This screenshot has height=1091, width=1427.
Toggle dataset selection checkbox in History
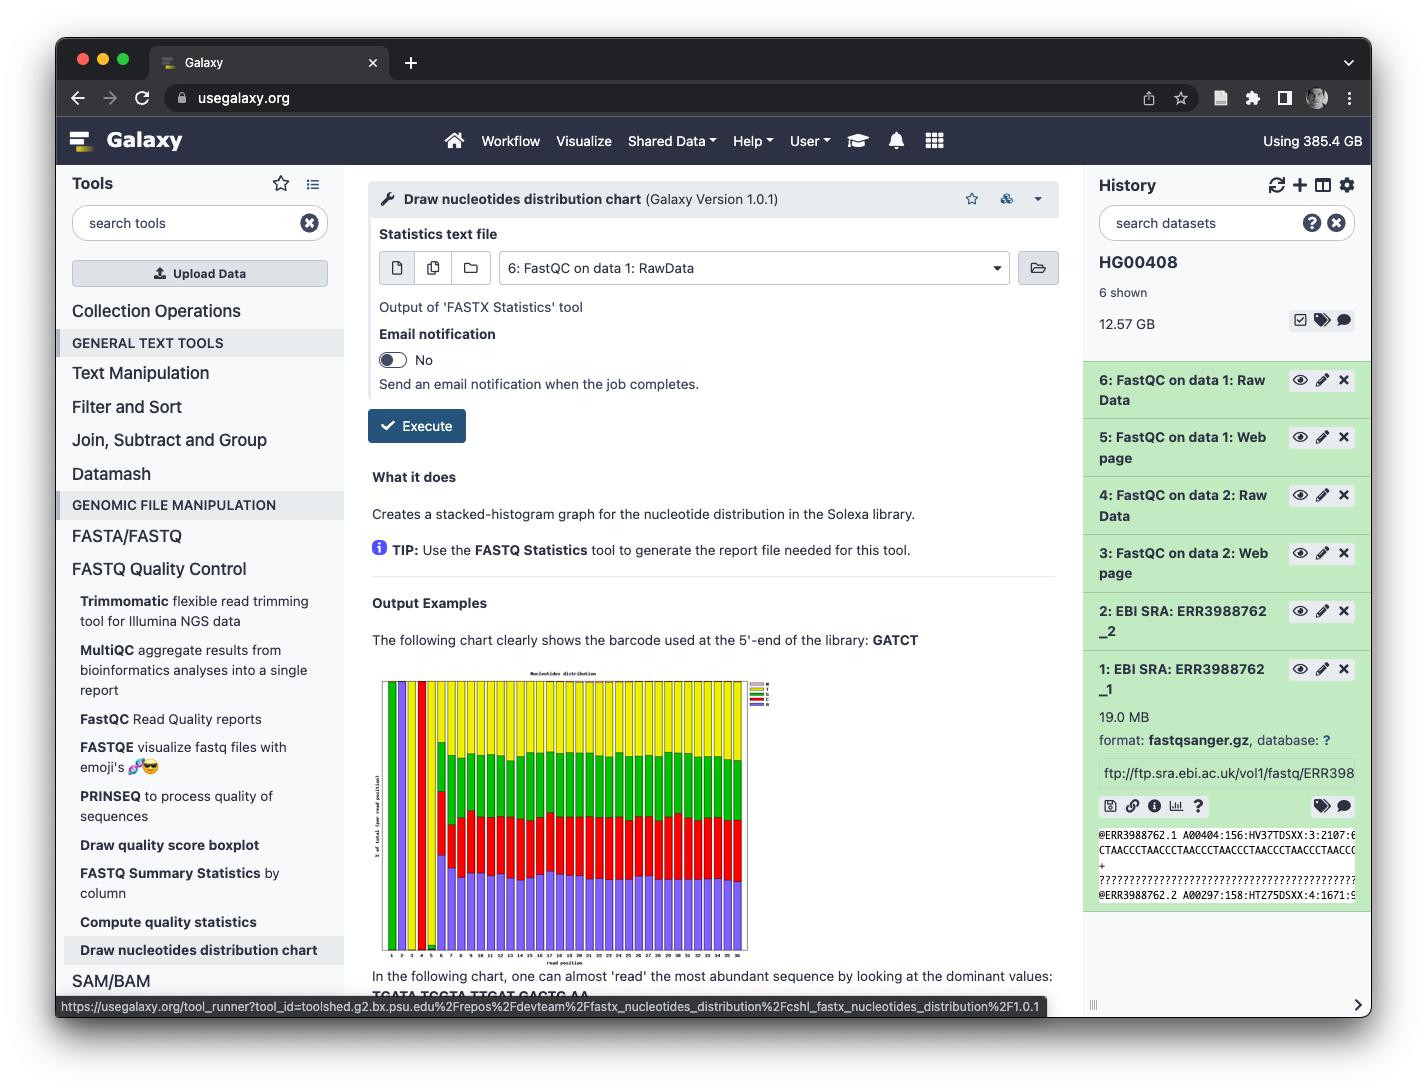[x=1300, y=320]
